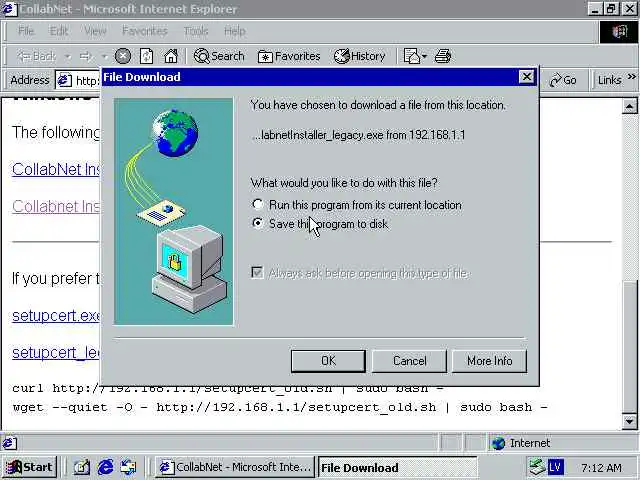Open the Edit menu
The image size is (640, 480).
click(58, 31)
